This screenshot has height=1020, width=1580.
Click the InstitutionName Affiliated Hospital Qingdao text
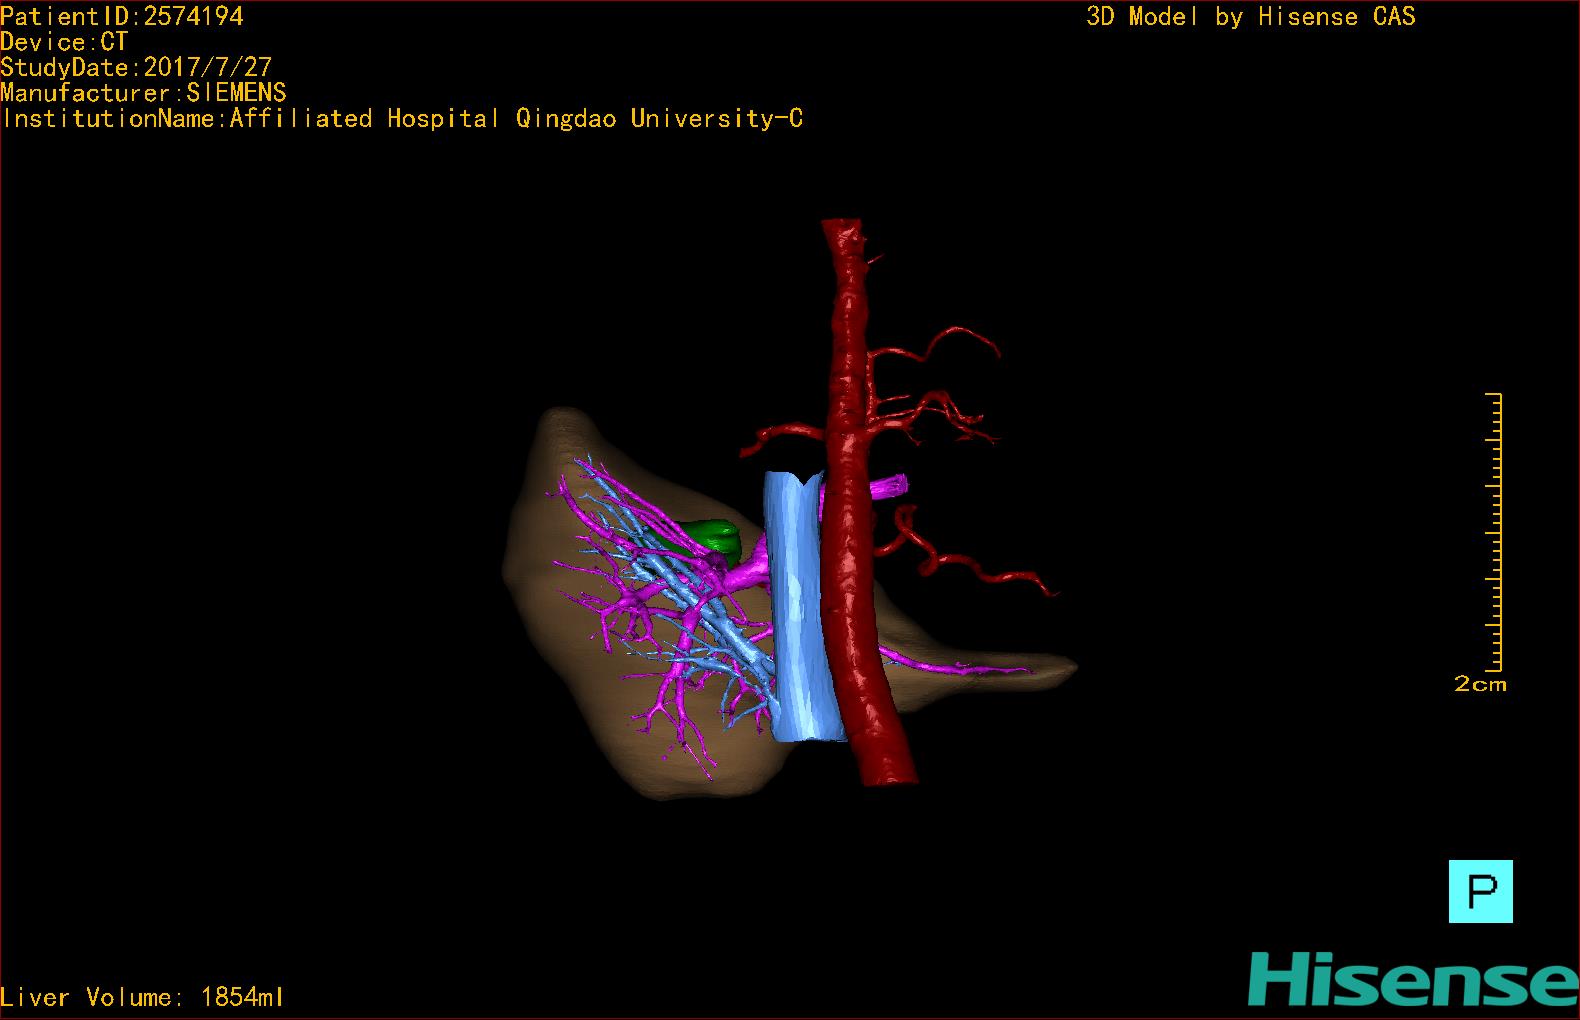coord(402,119)
